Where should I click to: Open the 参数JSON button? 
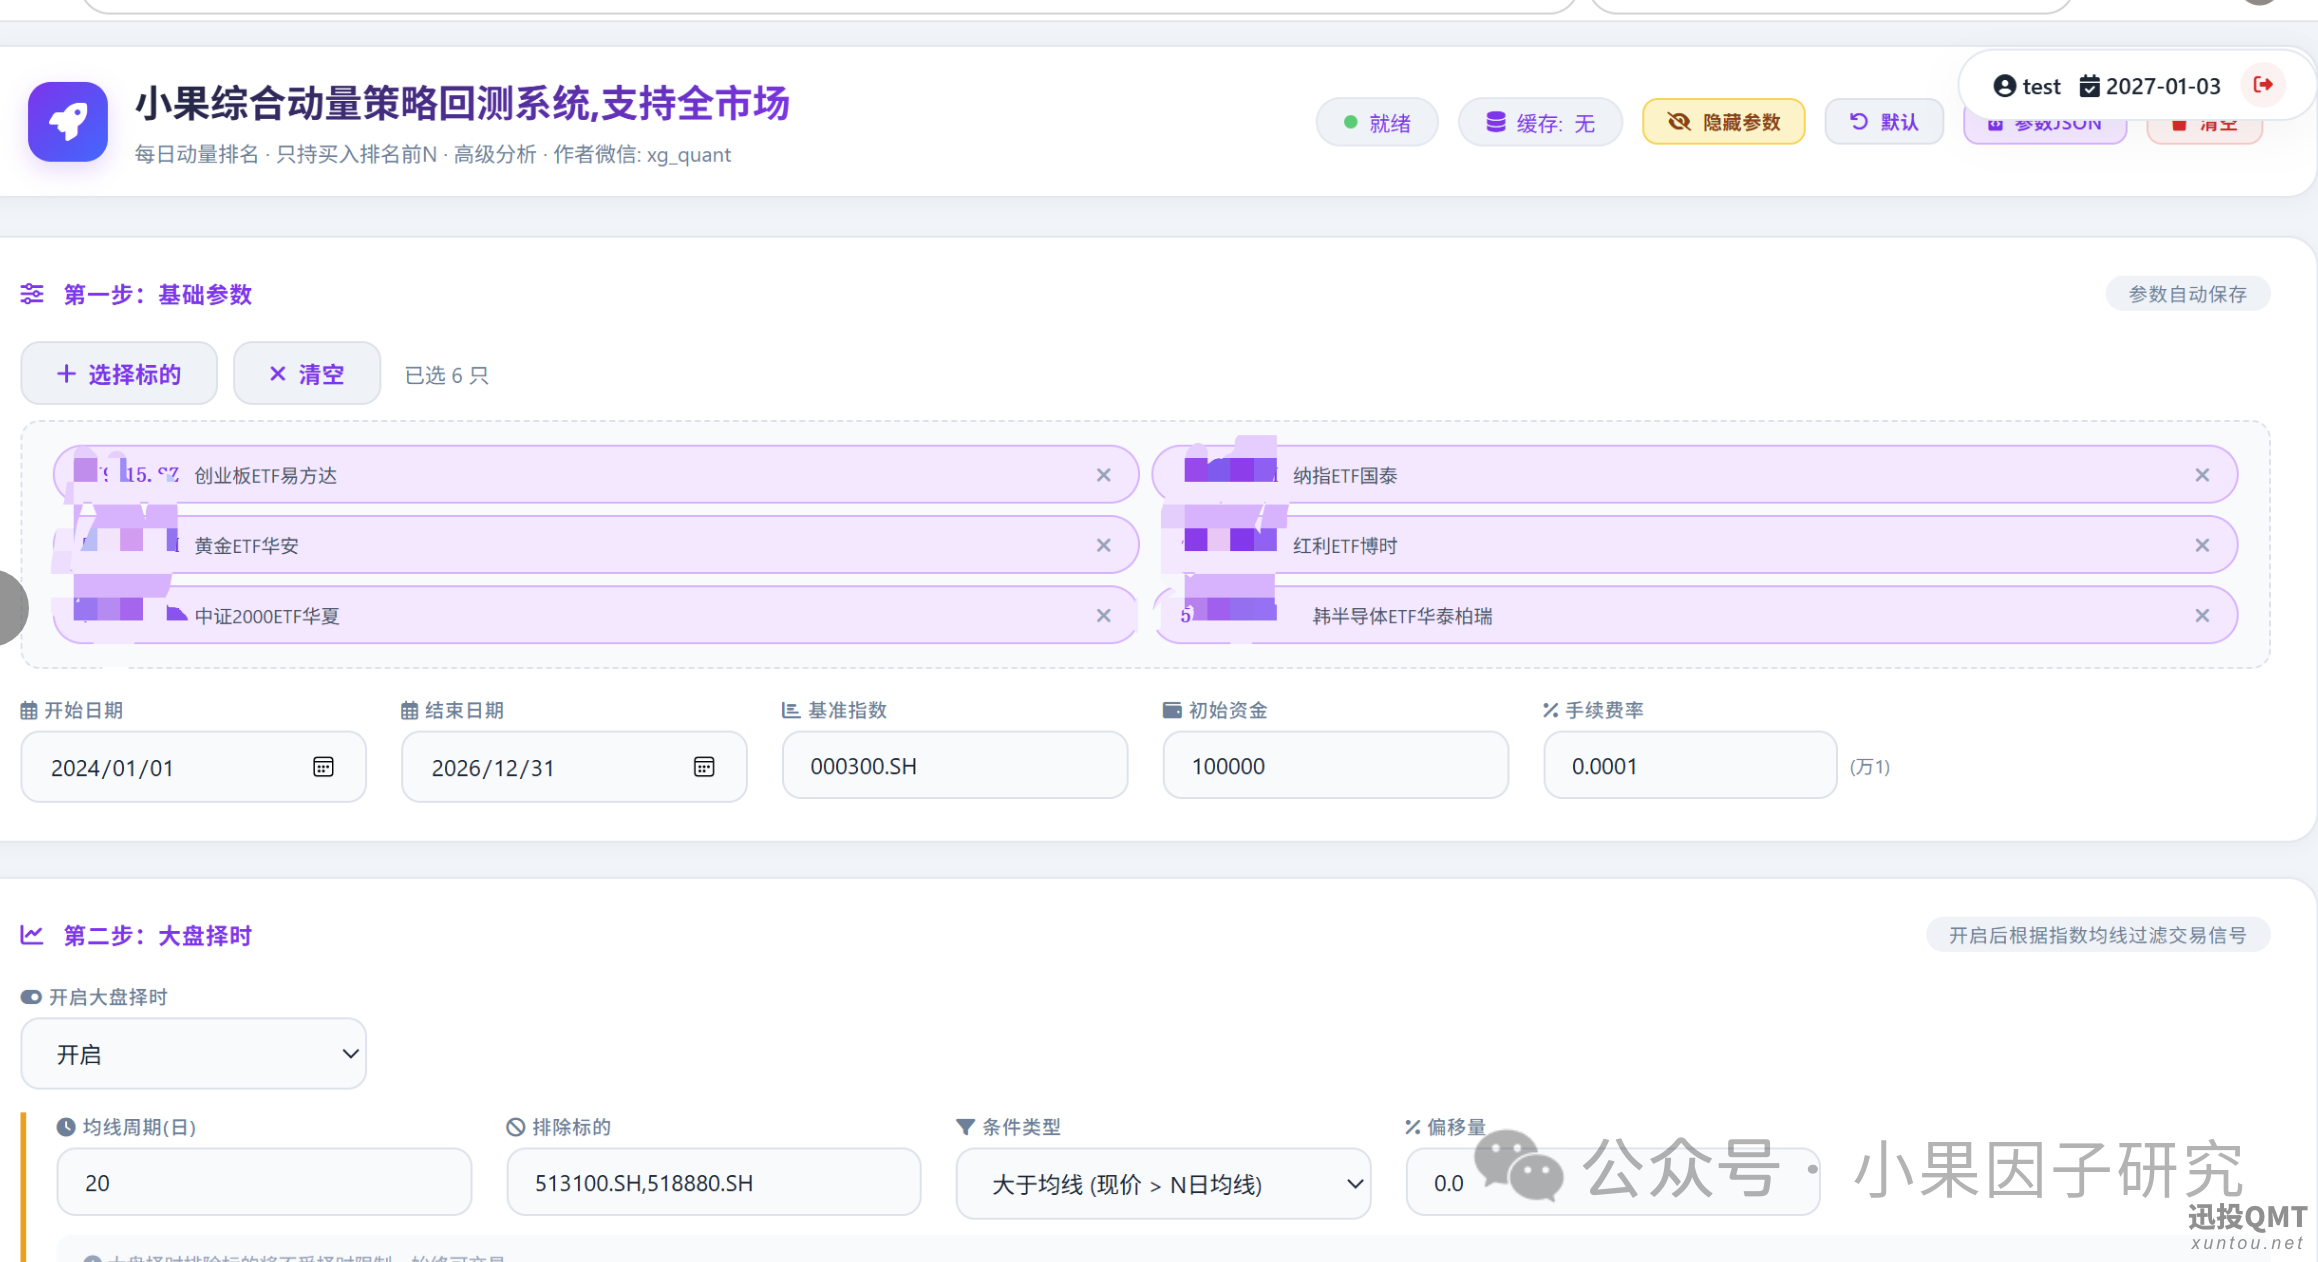pyautogui.click(x=2045, y=124)
